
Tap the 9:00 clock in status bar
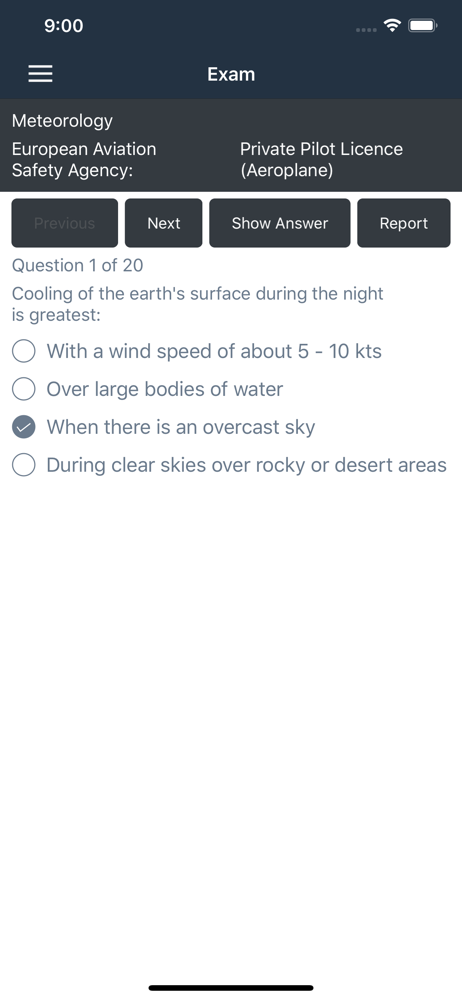pyautogui.click(x=64, y=26)
